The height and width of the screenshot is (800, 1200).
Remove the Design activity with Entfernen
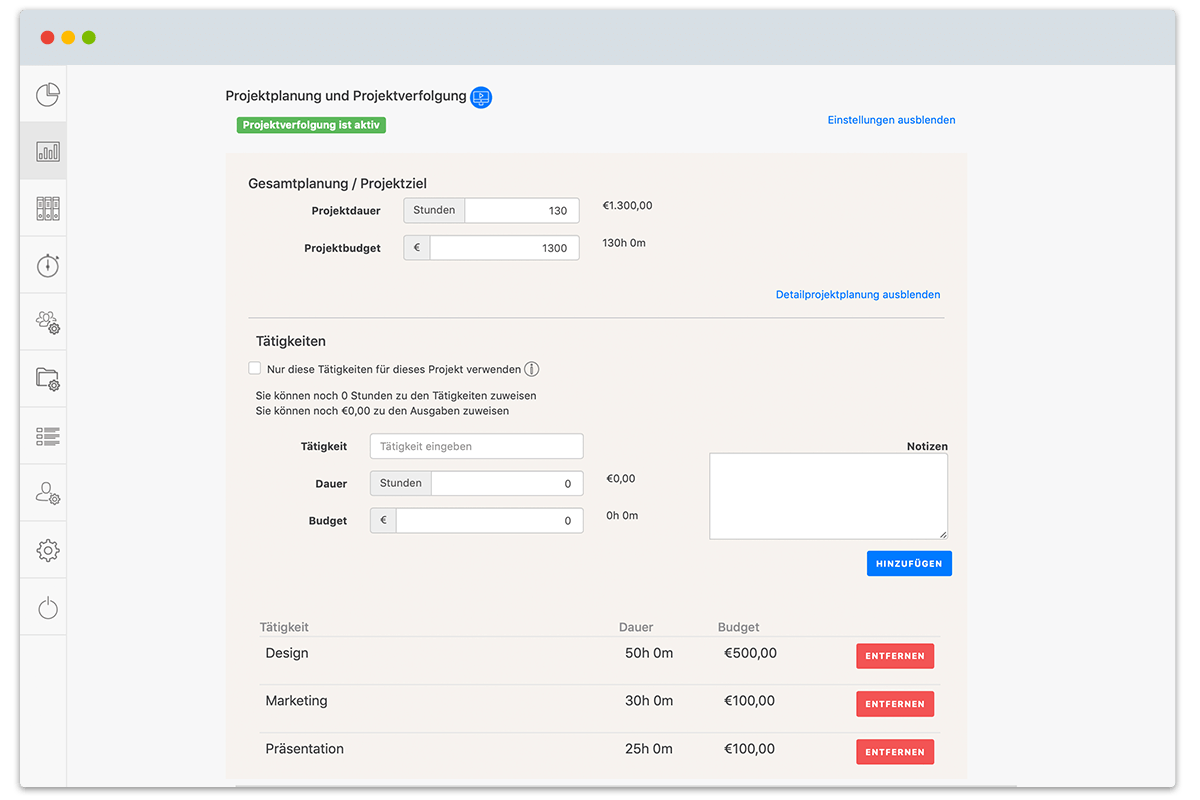pyautogui.click(x=894, y=656)
